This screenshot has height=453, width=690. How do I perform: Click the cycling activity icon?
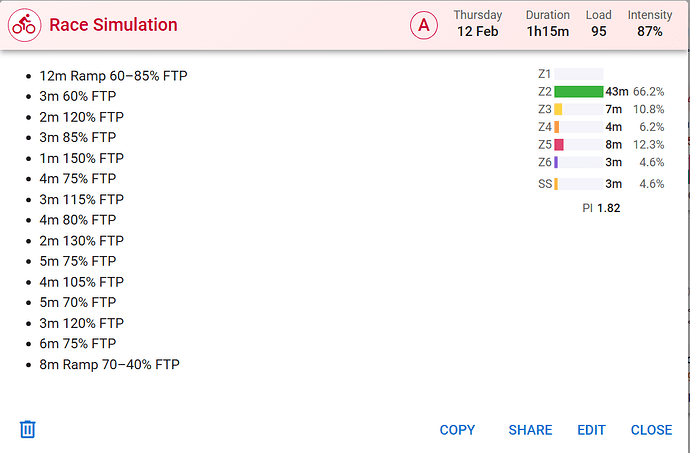(x=25, y=25)
